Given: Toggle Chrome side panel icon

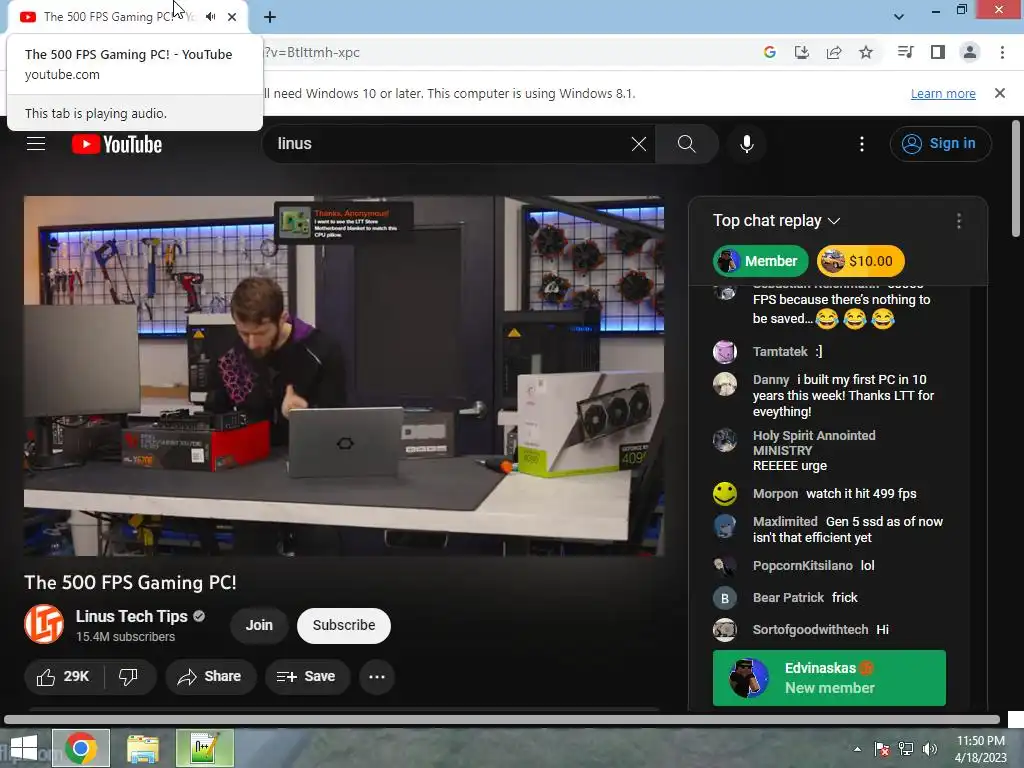Looking at the screenshot, I should tap(938, 52).
